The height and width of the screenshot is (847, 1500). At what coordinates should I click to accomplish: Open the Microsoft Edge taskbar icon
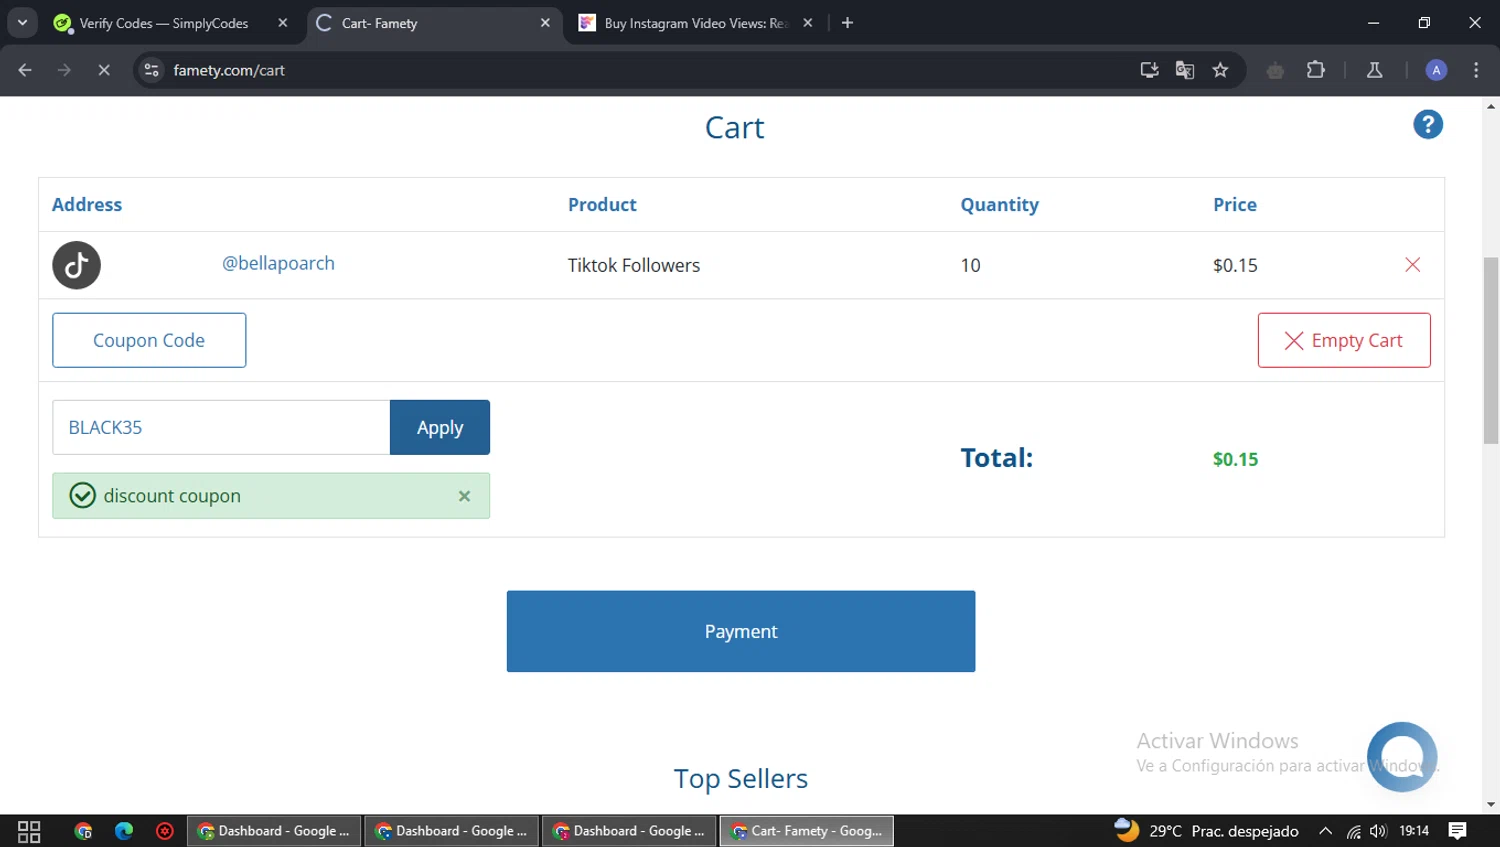click(124, 831)
